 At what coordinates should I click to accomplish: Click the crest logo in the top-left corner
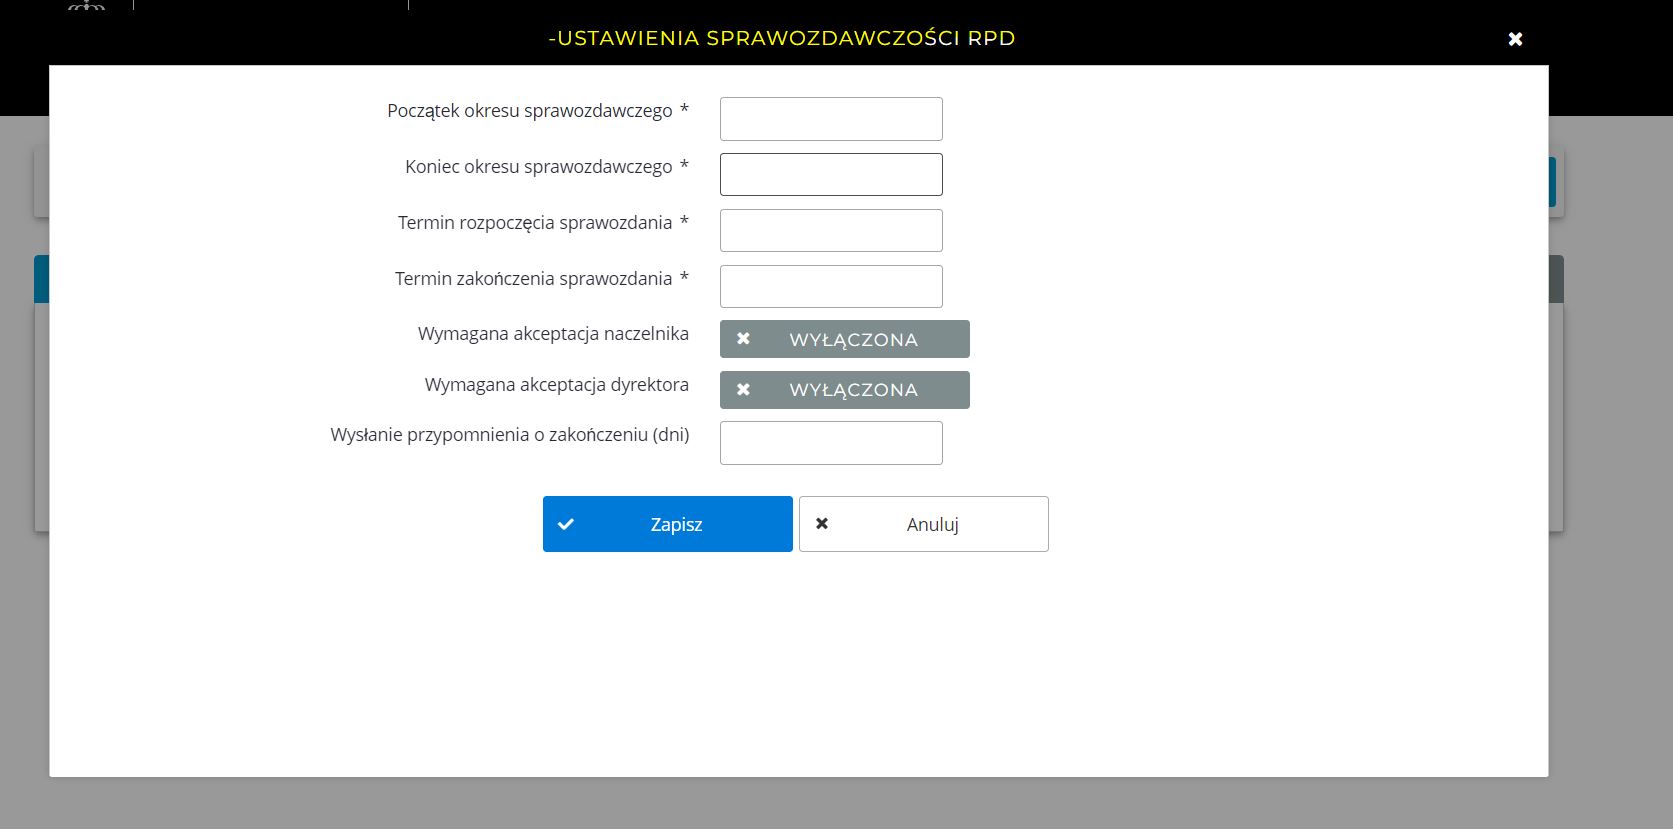tap(87, 6)
